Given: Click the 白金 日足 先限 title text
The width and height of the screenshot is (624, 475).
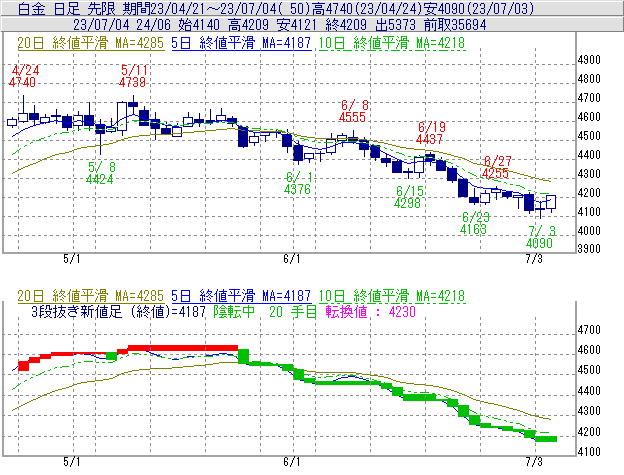Looking at the screenshot, I should 67,8.
